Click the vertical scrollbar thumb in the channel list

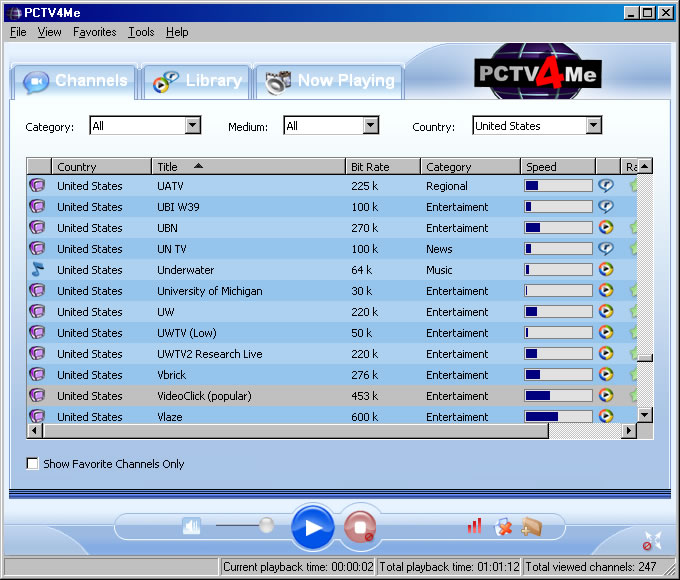tap(645, 358)
